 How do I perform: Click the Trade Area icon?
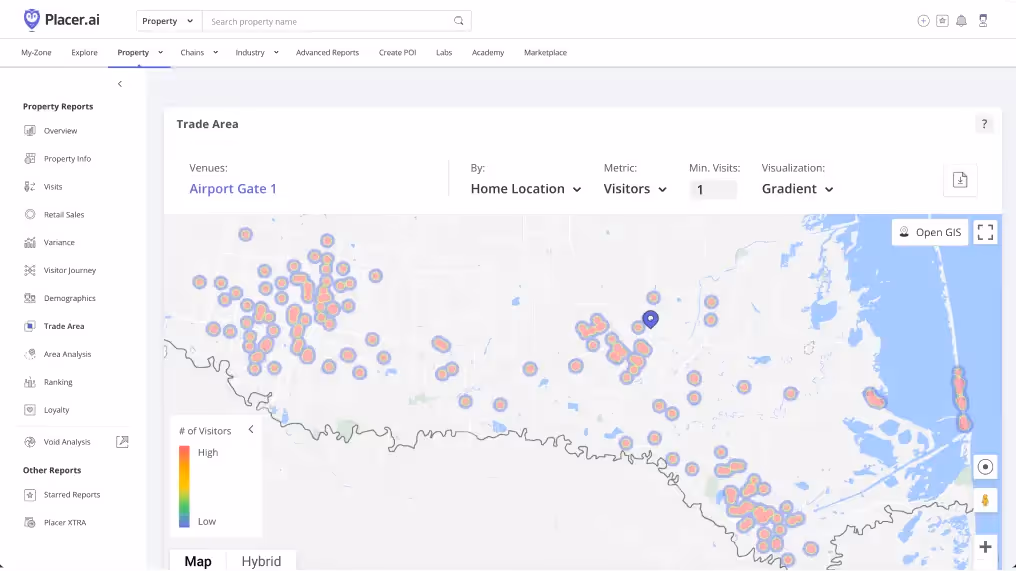pos(30,326)
